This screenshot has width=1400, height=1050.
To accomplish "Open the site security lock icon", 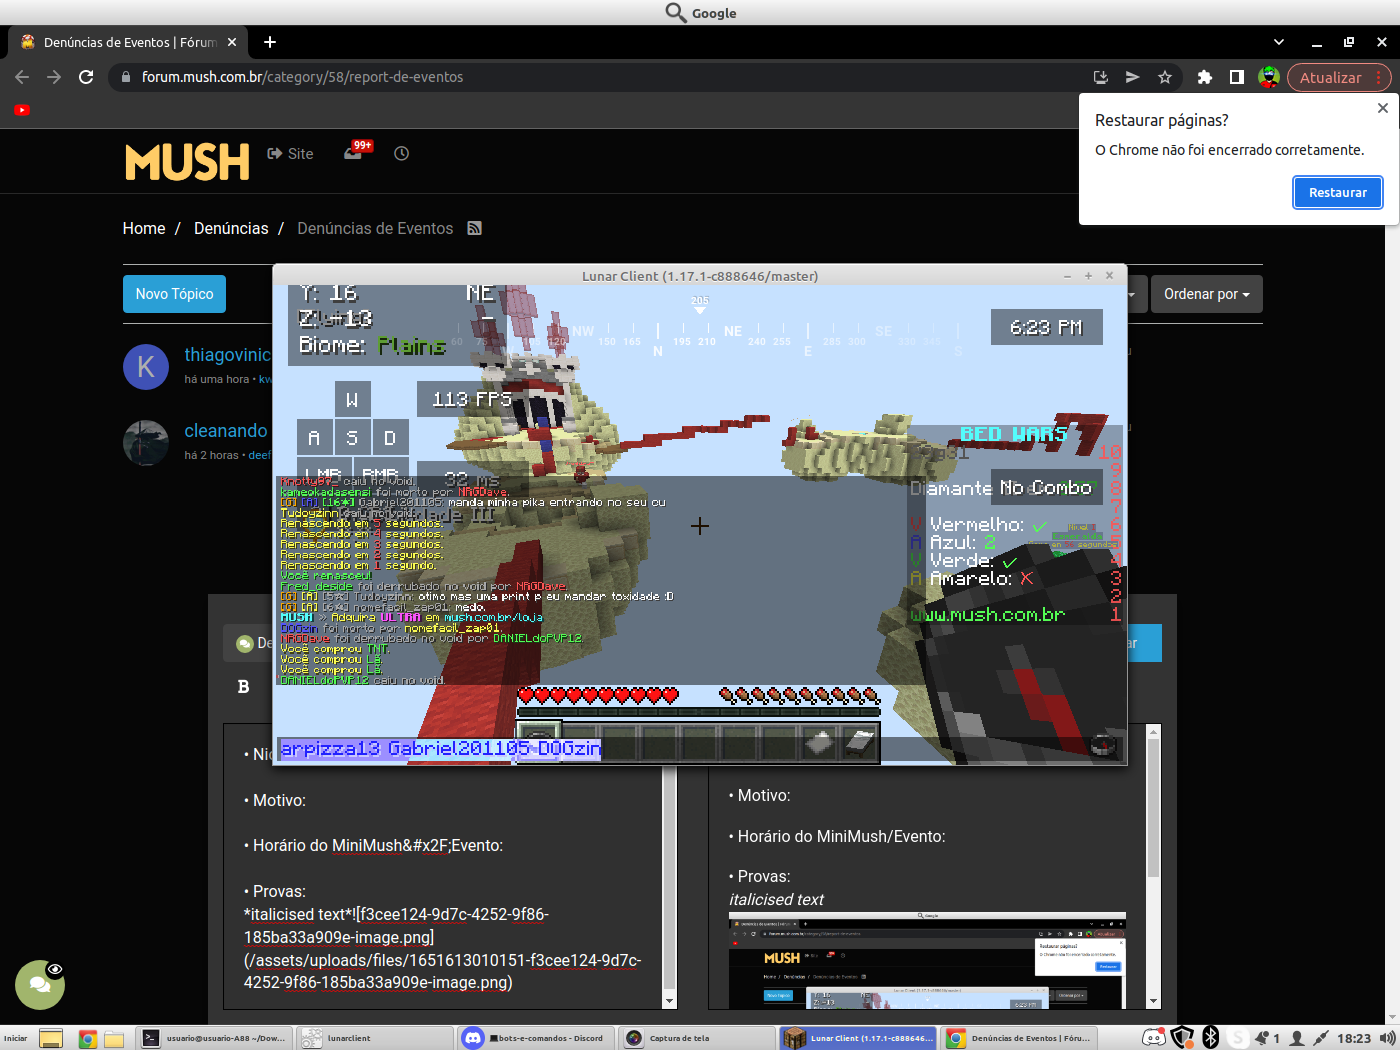I will 125,77.
